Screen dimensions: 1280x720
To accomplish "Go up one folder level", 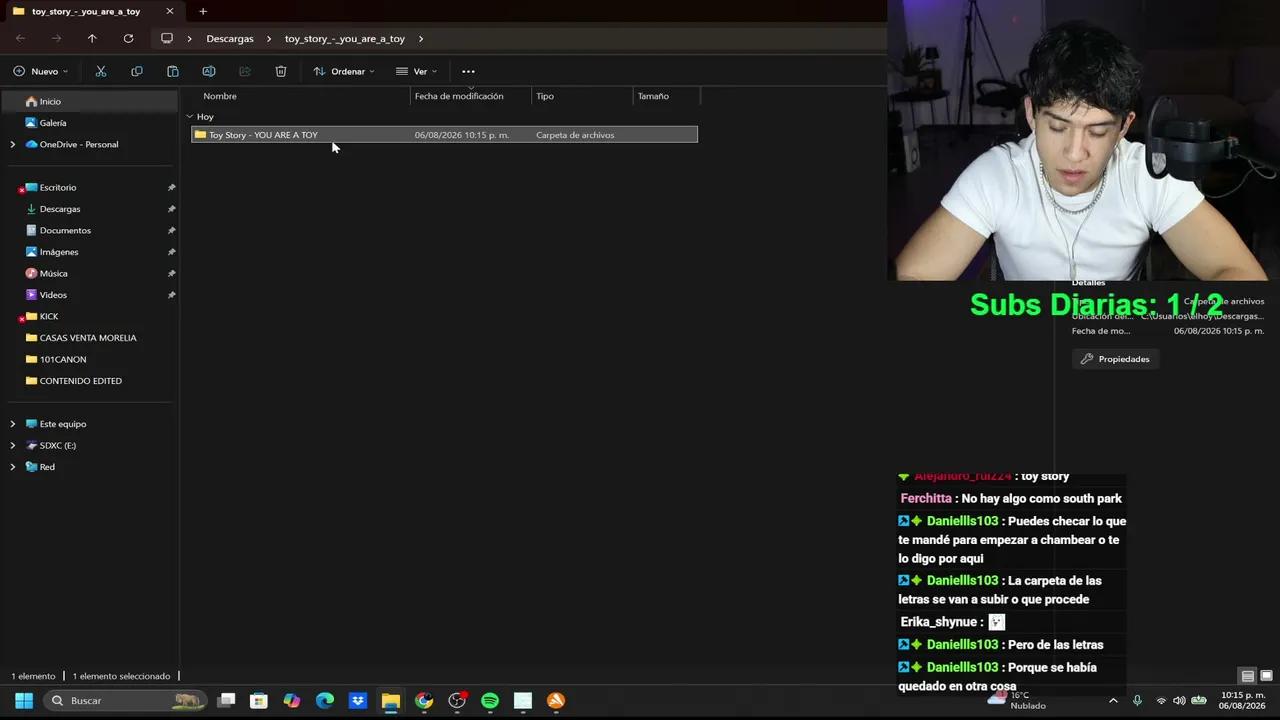I will [x=92, y=38].
